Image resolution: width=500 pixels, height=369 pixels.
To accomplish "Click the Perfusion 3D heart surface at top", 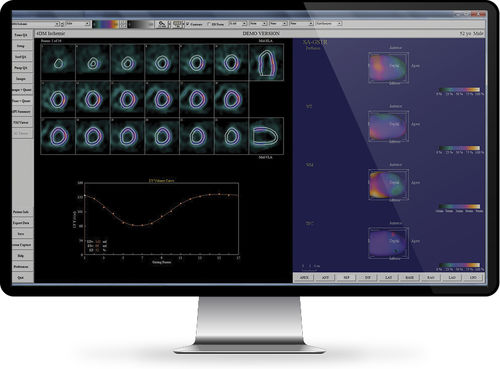I will pos(388,68).
